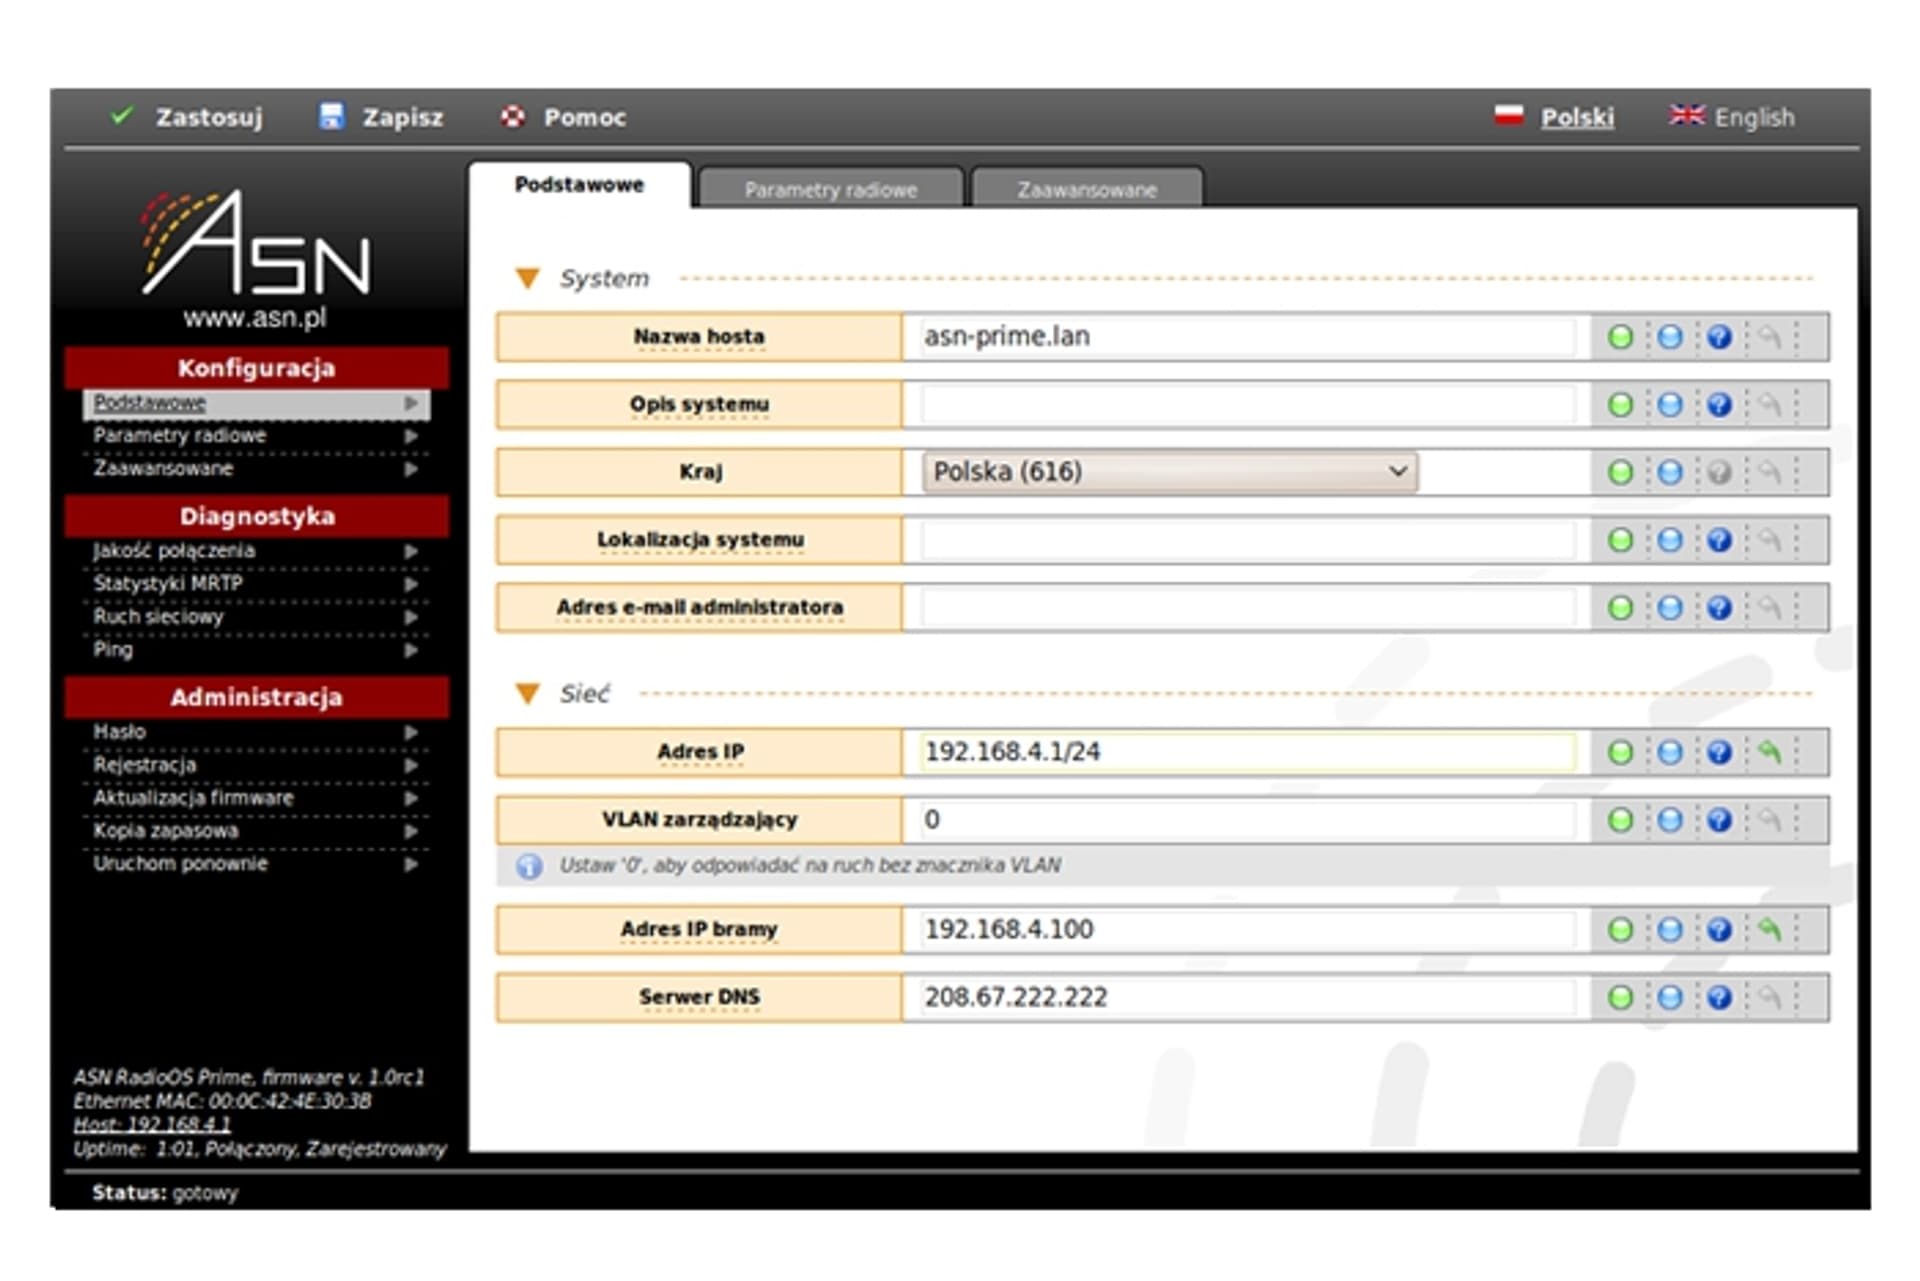Open help for Adres e-mail administratora
The image size is (1920, 1281).
[1719, 608]
